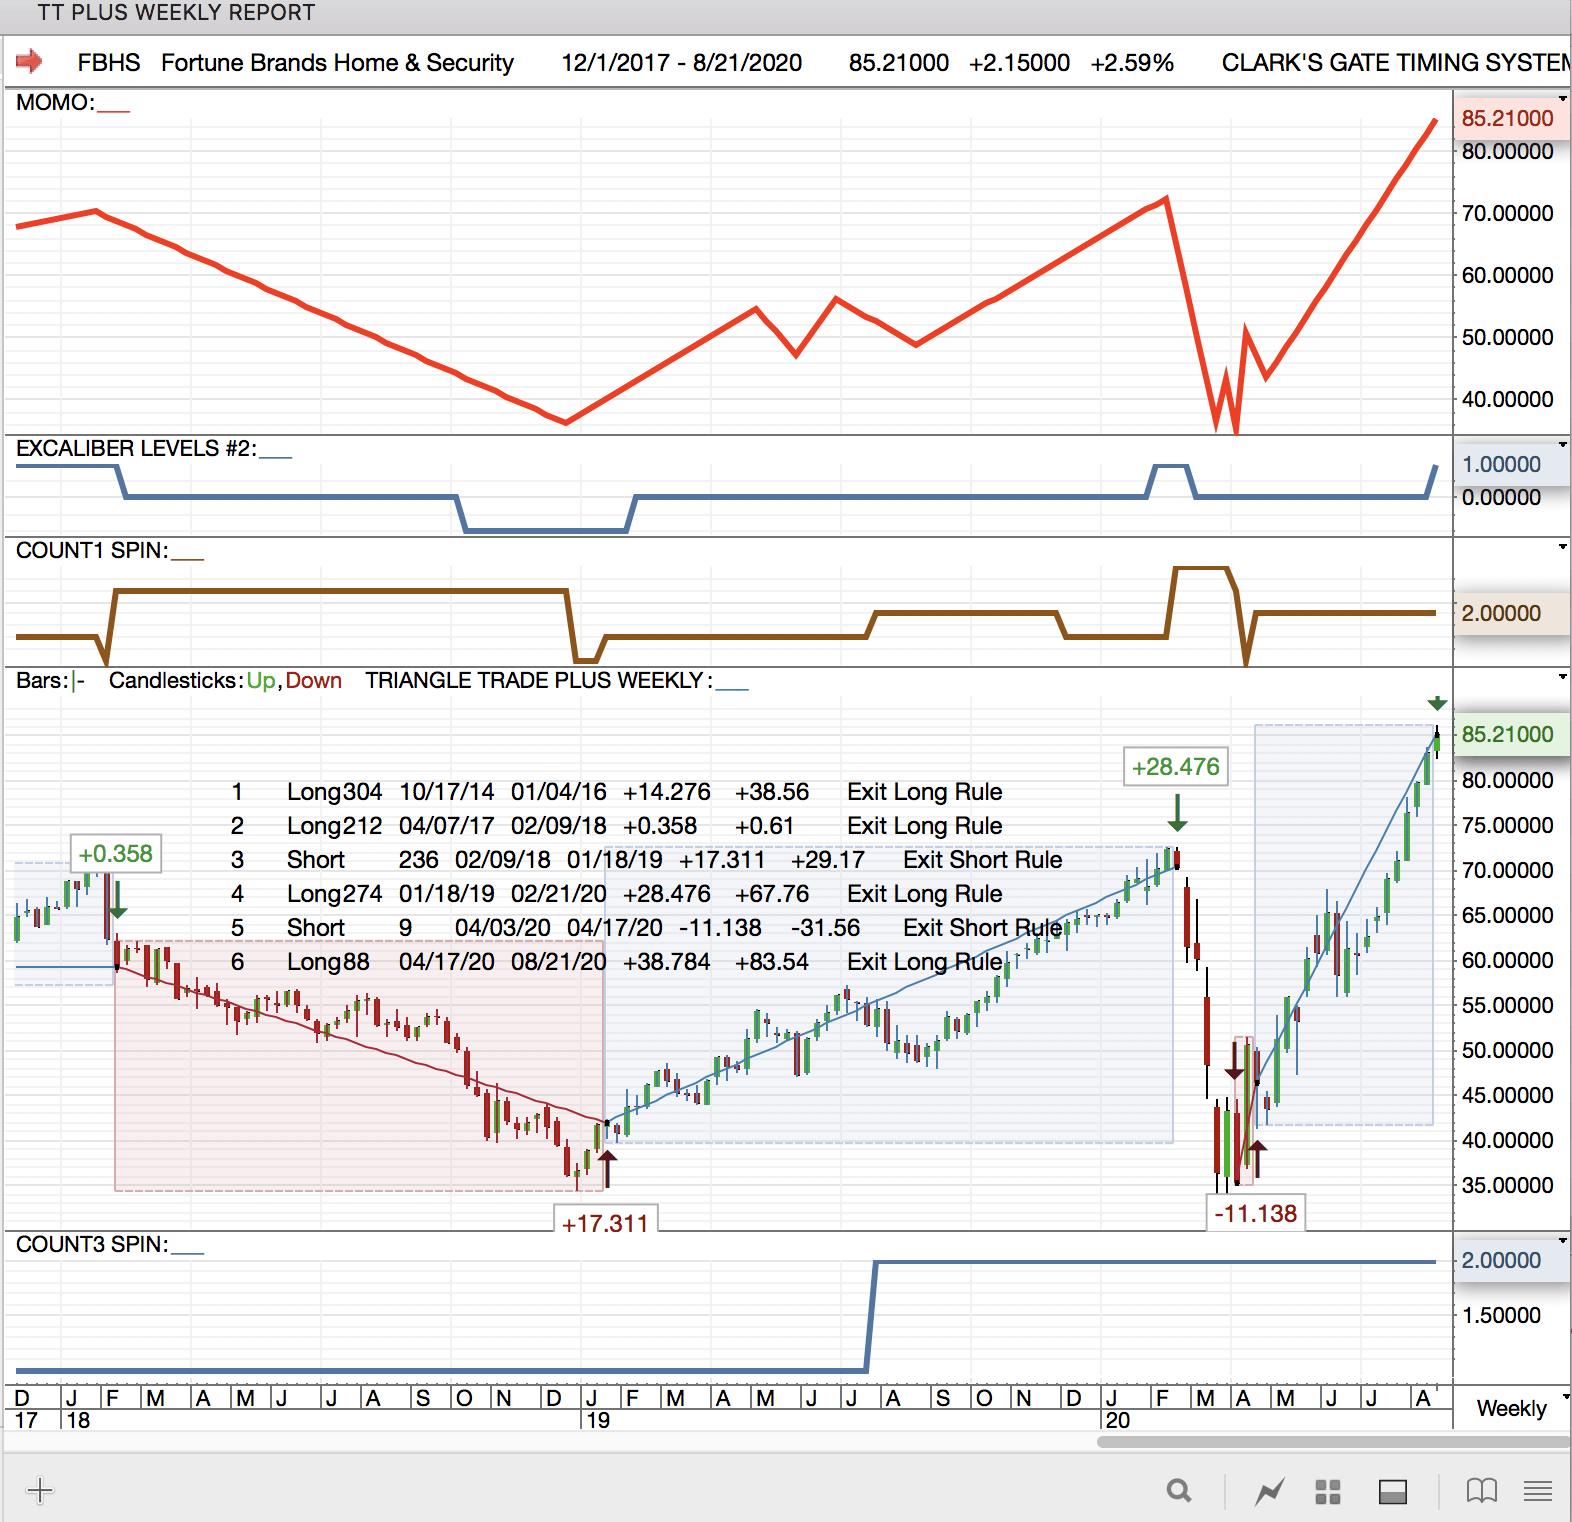The width and height of the screenshot is (1572, 1522).
Task: Click the MOMO indicator label
Action: pos(55,103)
